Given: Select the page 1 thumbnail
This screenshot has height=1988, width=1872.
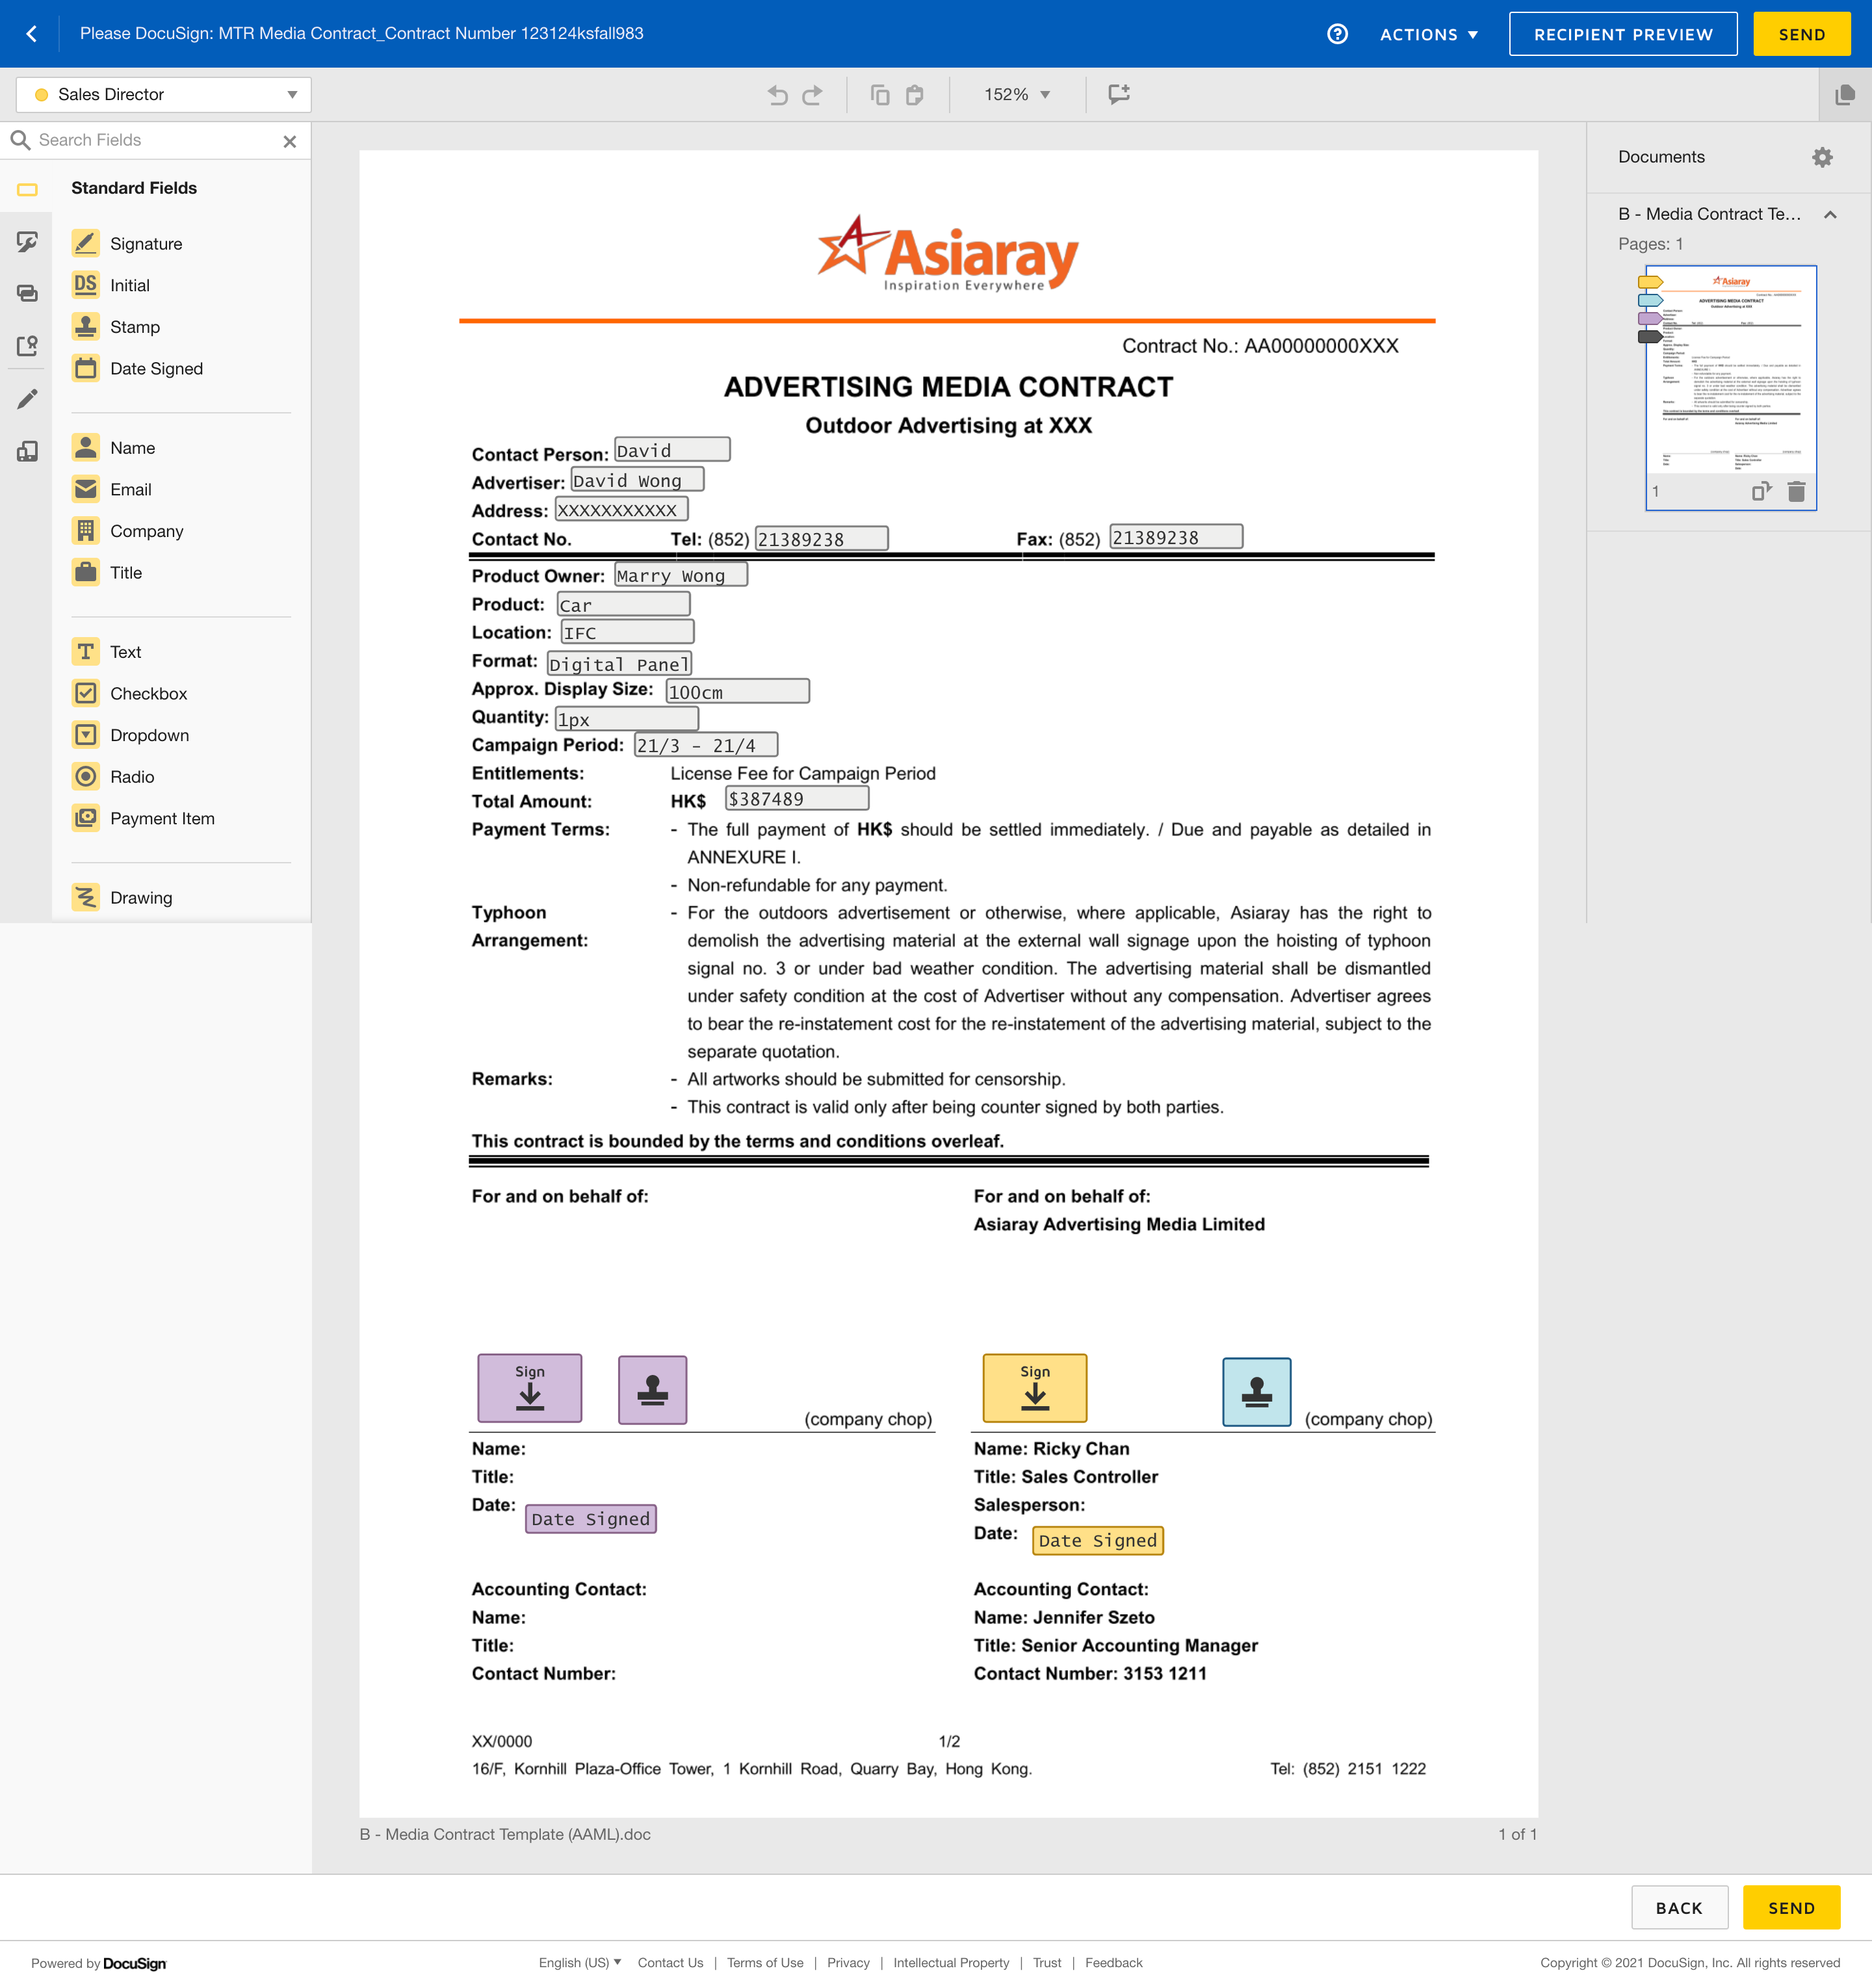Looking at the screenshot, I should point(1731,387).
